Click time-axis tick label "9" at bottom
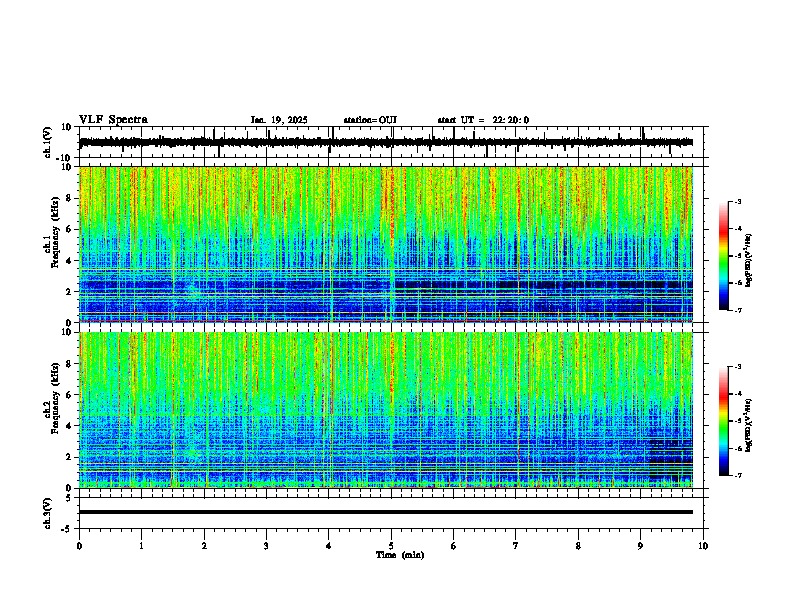792x612 pixels. tap(640, 546)
